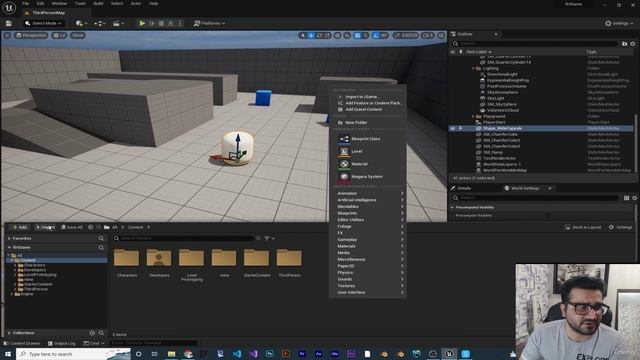Click the Windows Start button

(x=8, y=354)
